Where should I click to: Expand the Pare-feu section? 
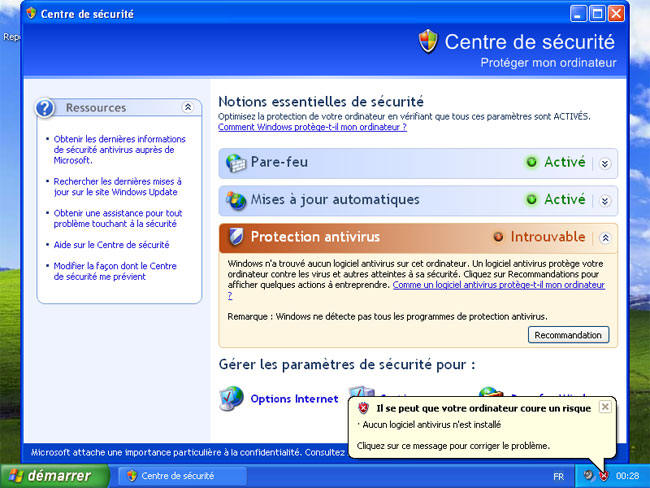(604, 163)
